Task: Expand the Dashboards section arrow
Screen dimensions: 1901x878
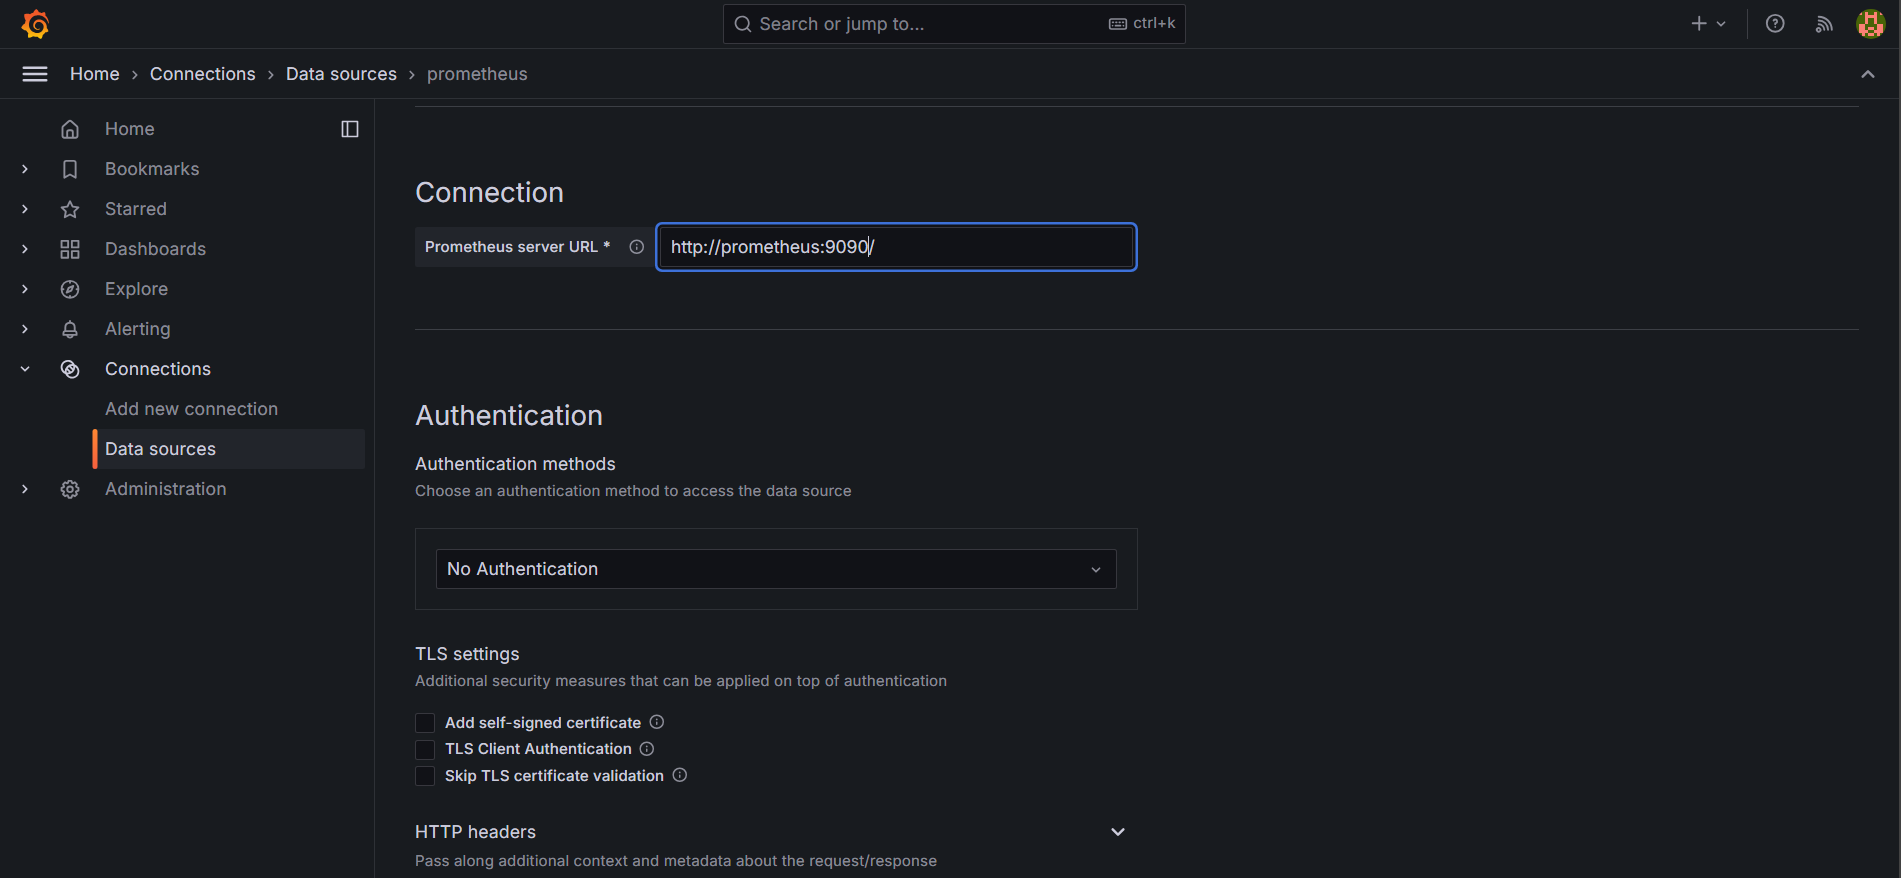Action: click(x=25, y=249)
